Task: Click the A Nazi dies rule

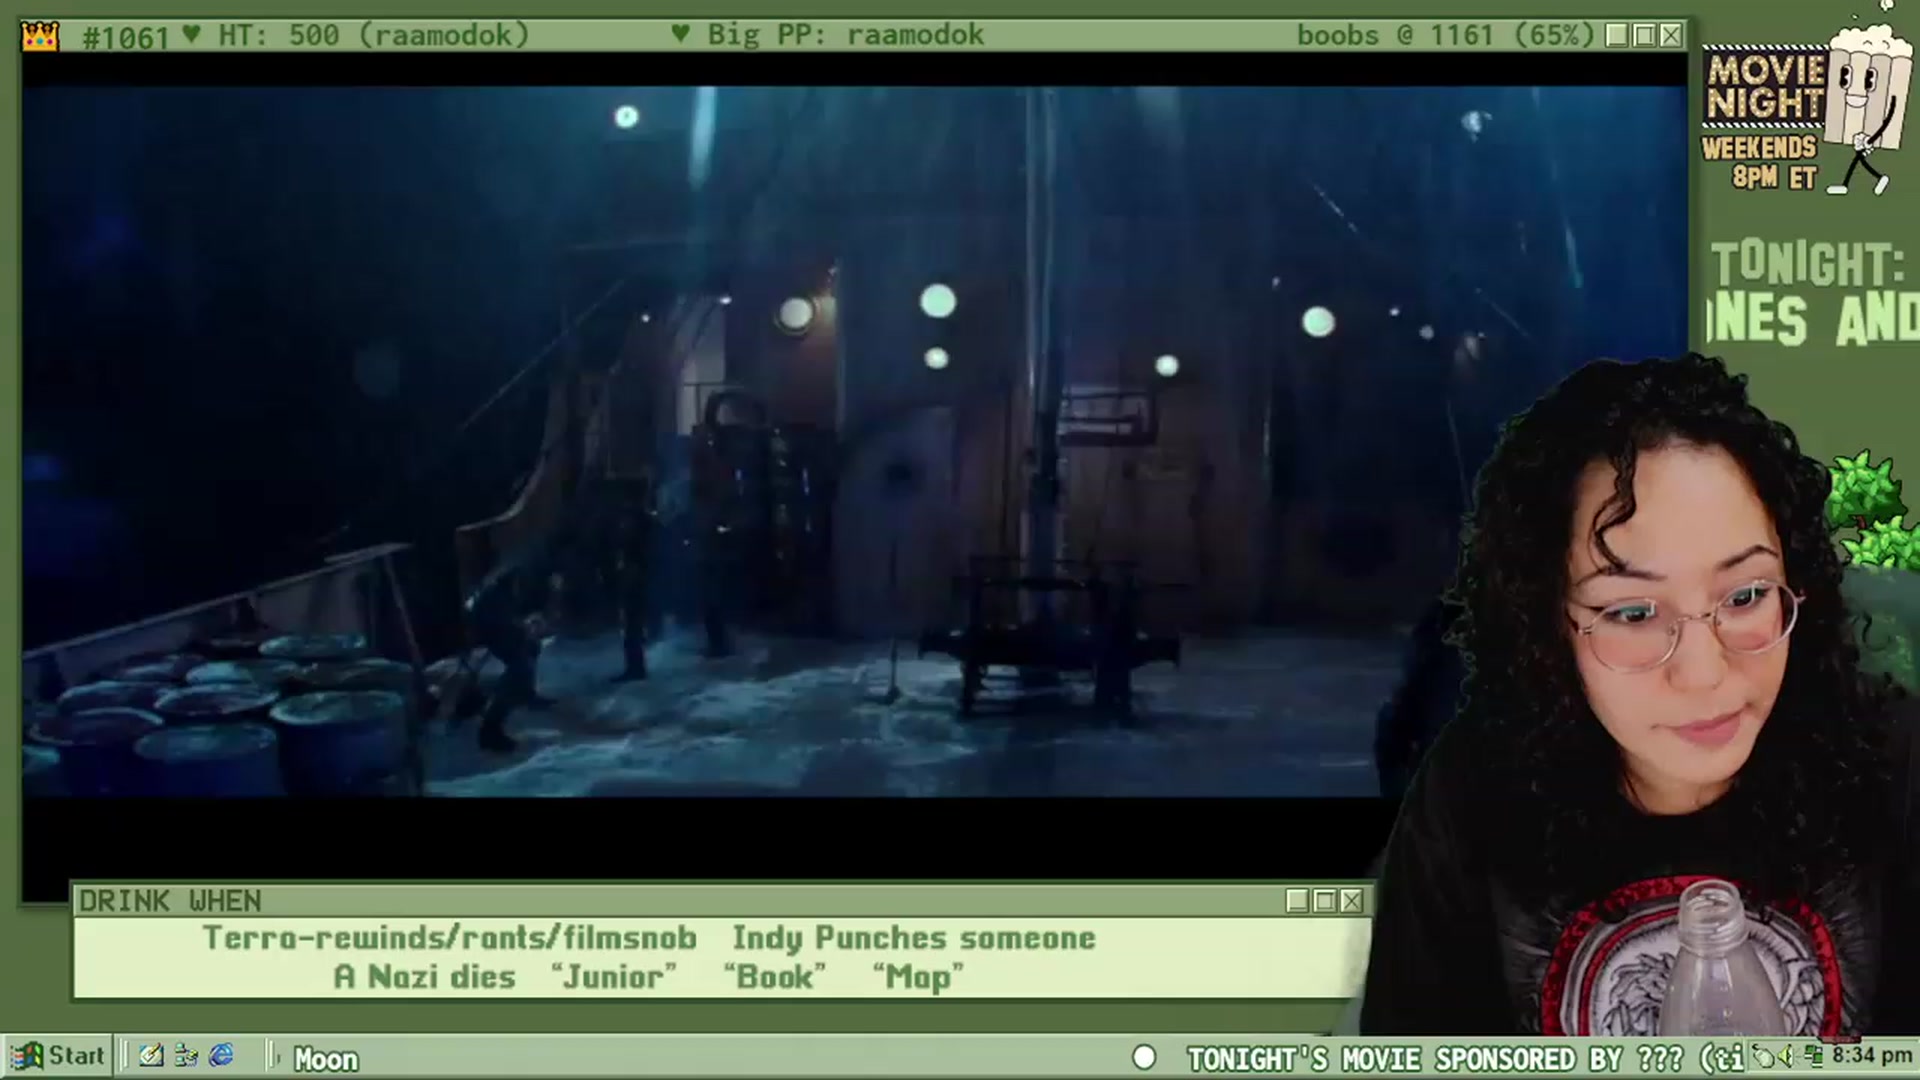Action: (x=425, y=976)
